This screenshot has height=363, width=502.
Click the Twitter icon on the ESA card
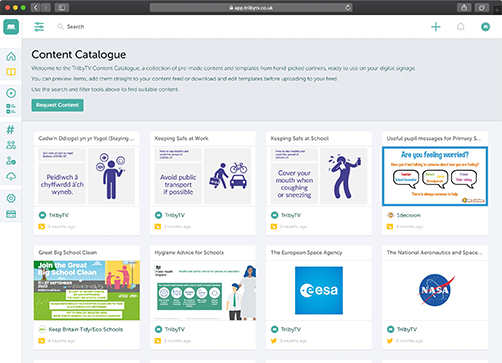coord(274,341)
